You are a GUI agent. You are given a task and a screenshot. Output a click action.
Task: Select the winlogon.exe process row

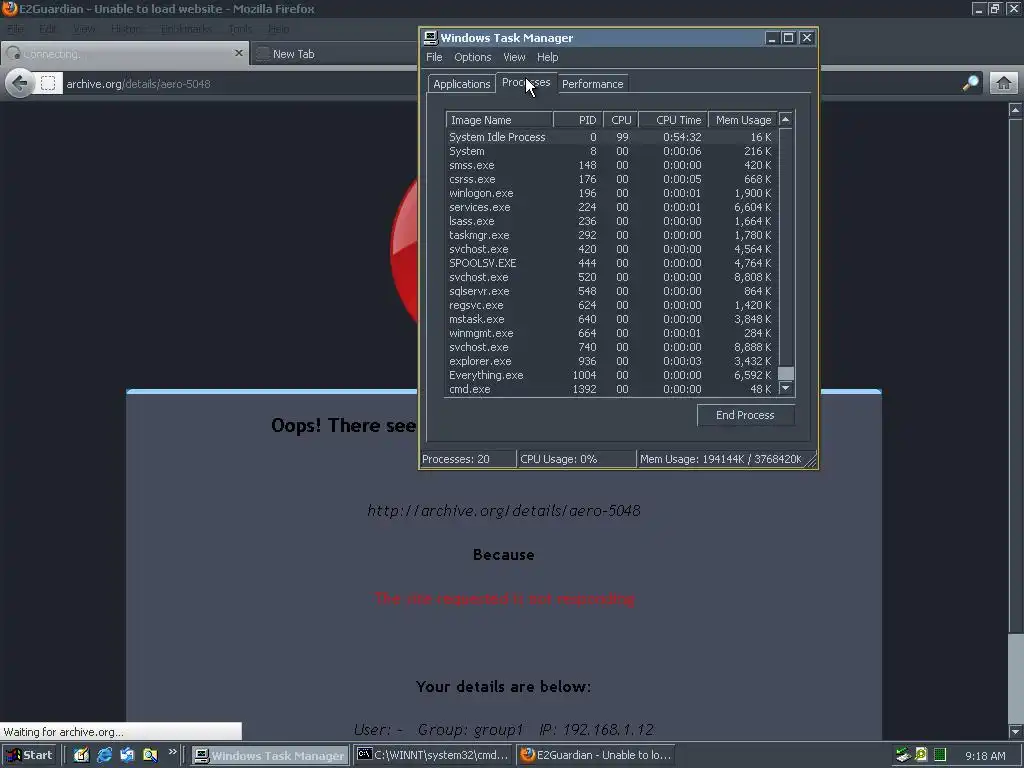point(611,193)
